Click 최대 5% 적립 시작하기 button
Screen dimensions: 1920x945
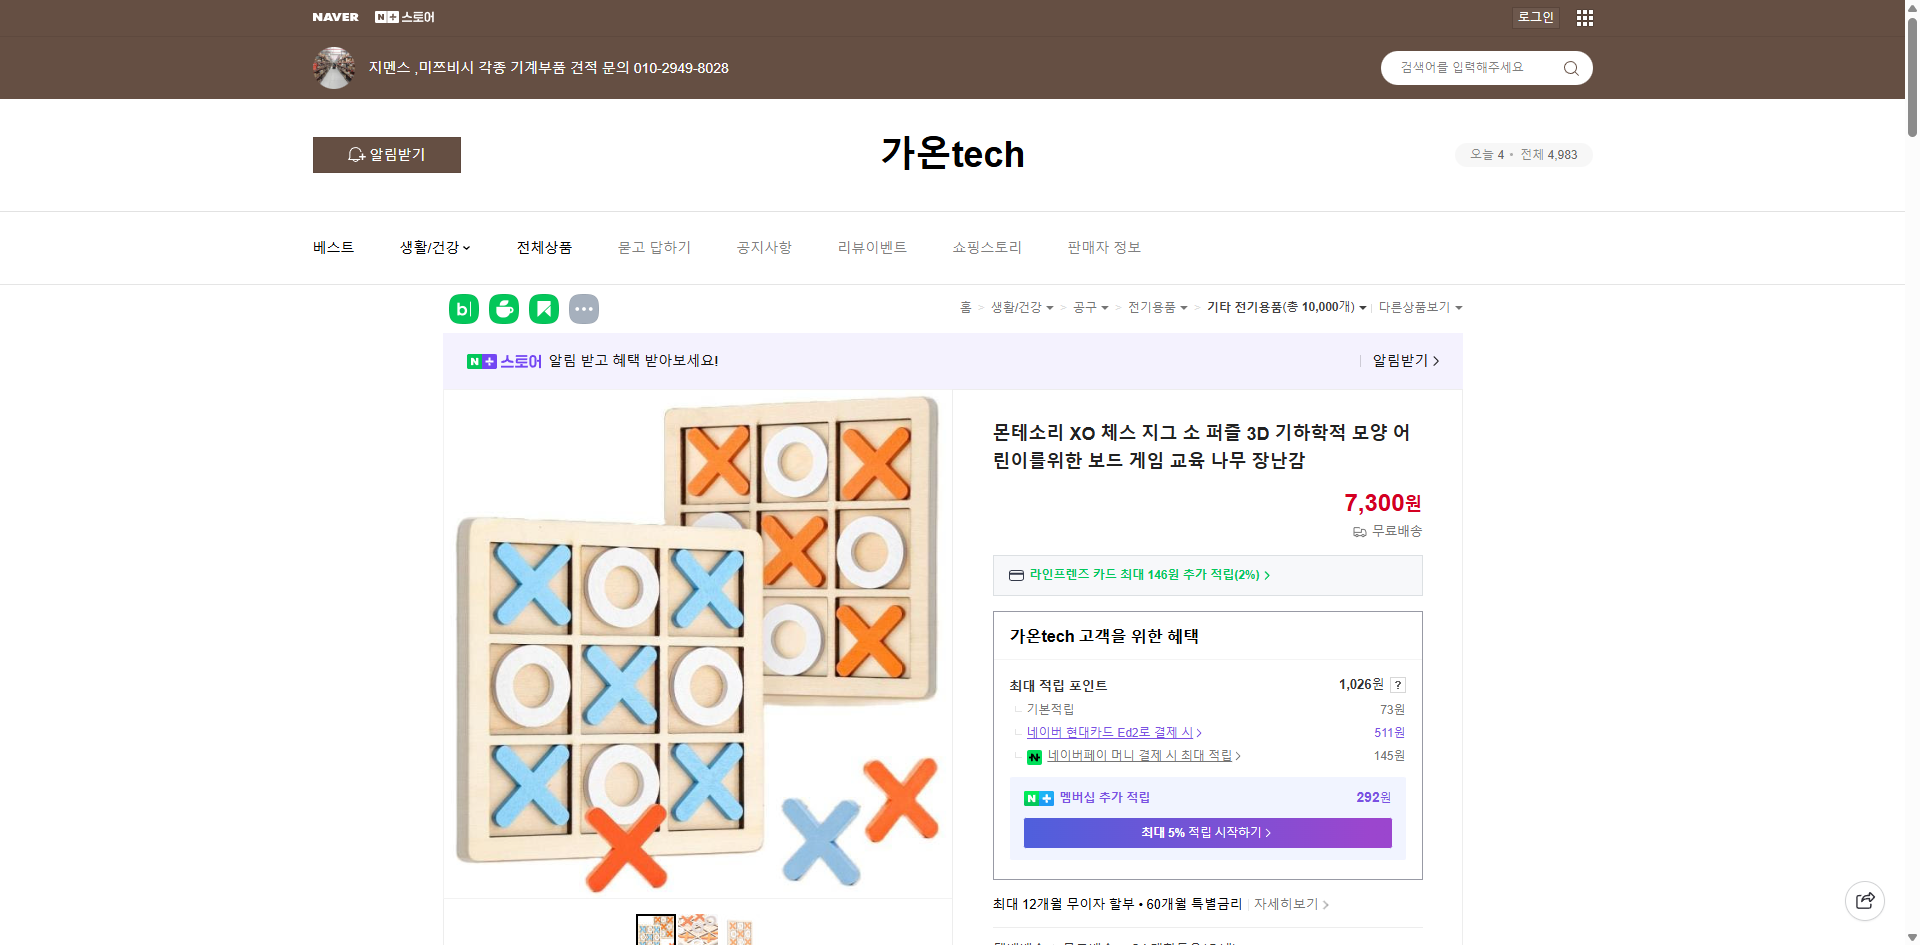[x=1206, y=832]
